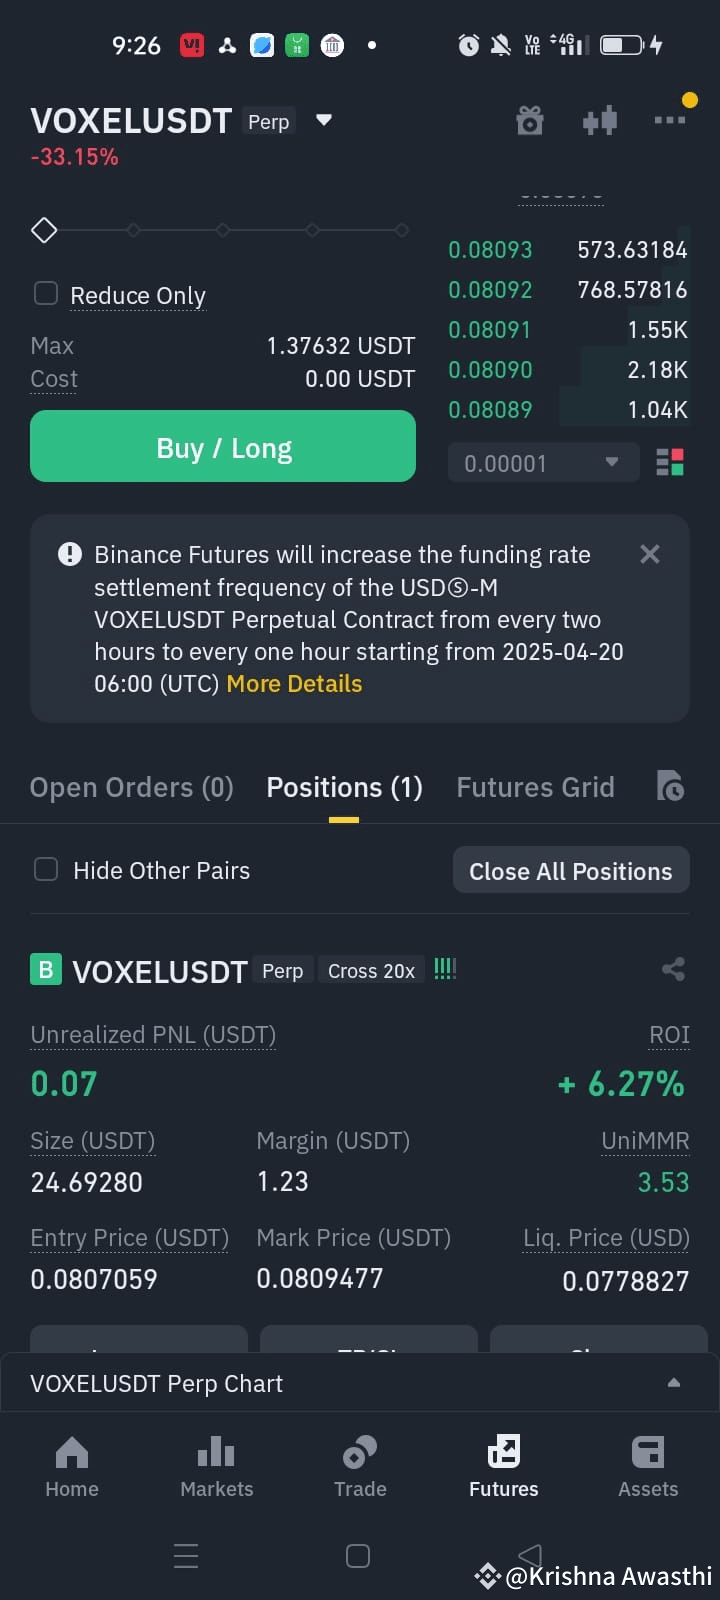Open the 0.00001 price precision dropdown
The width and height of the screenshot is (720, 1600).
point(543,463)
